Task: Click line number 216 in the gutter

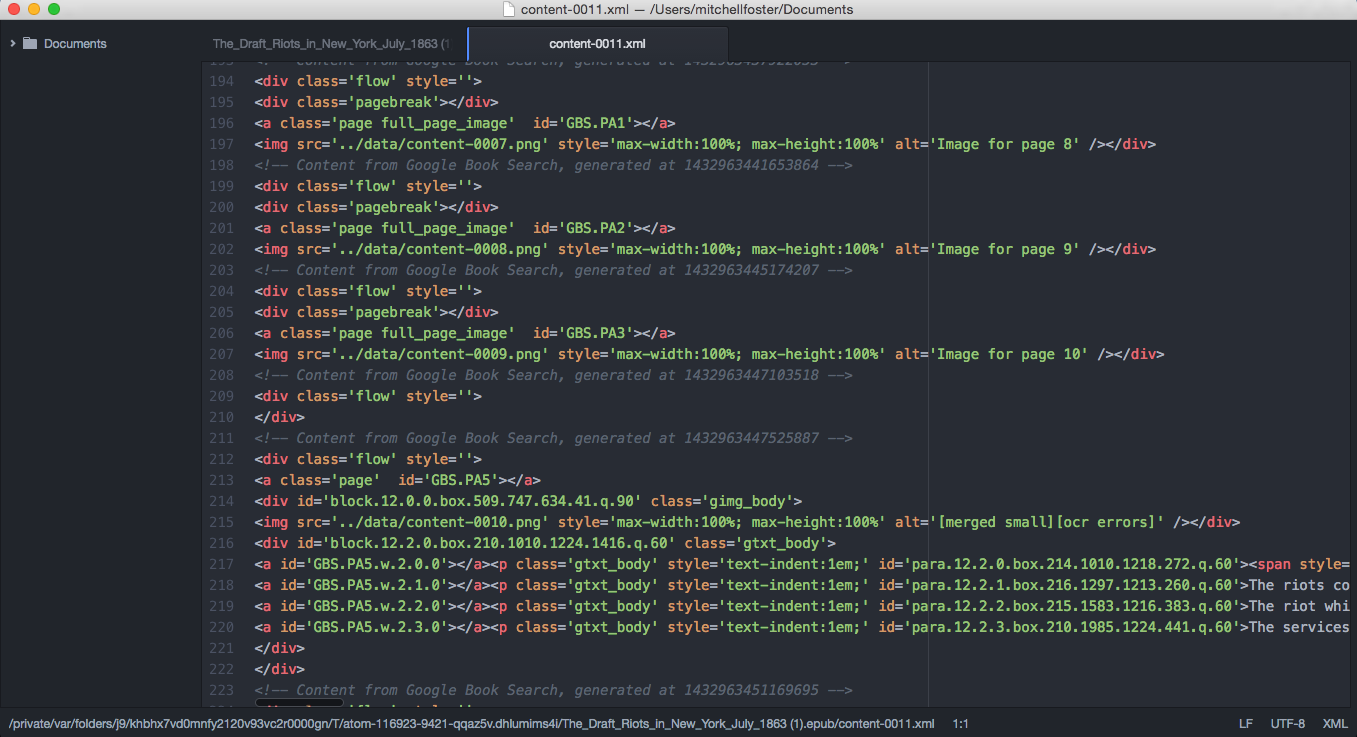Action: 222,543
